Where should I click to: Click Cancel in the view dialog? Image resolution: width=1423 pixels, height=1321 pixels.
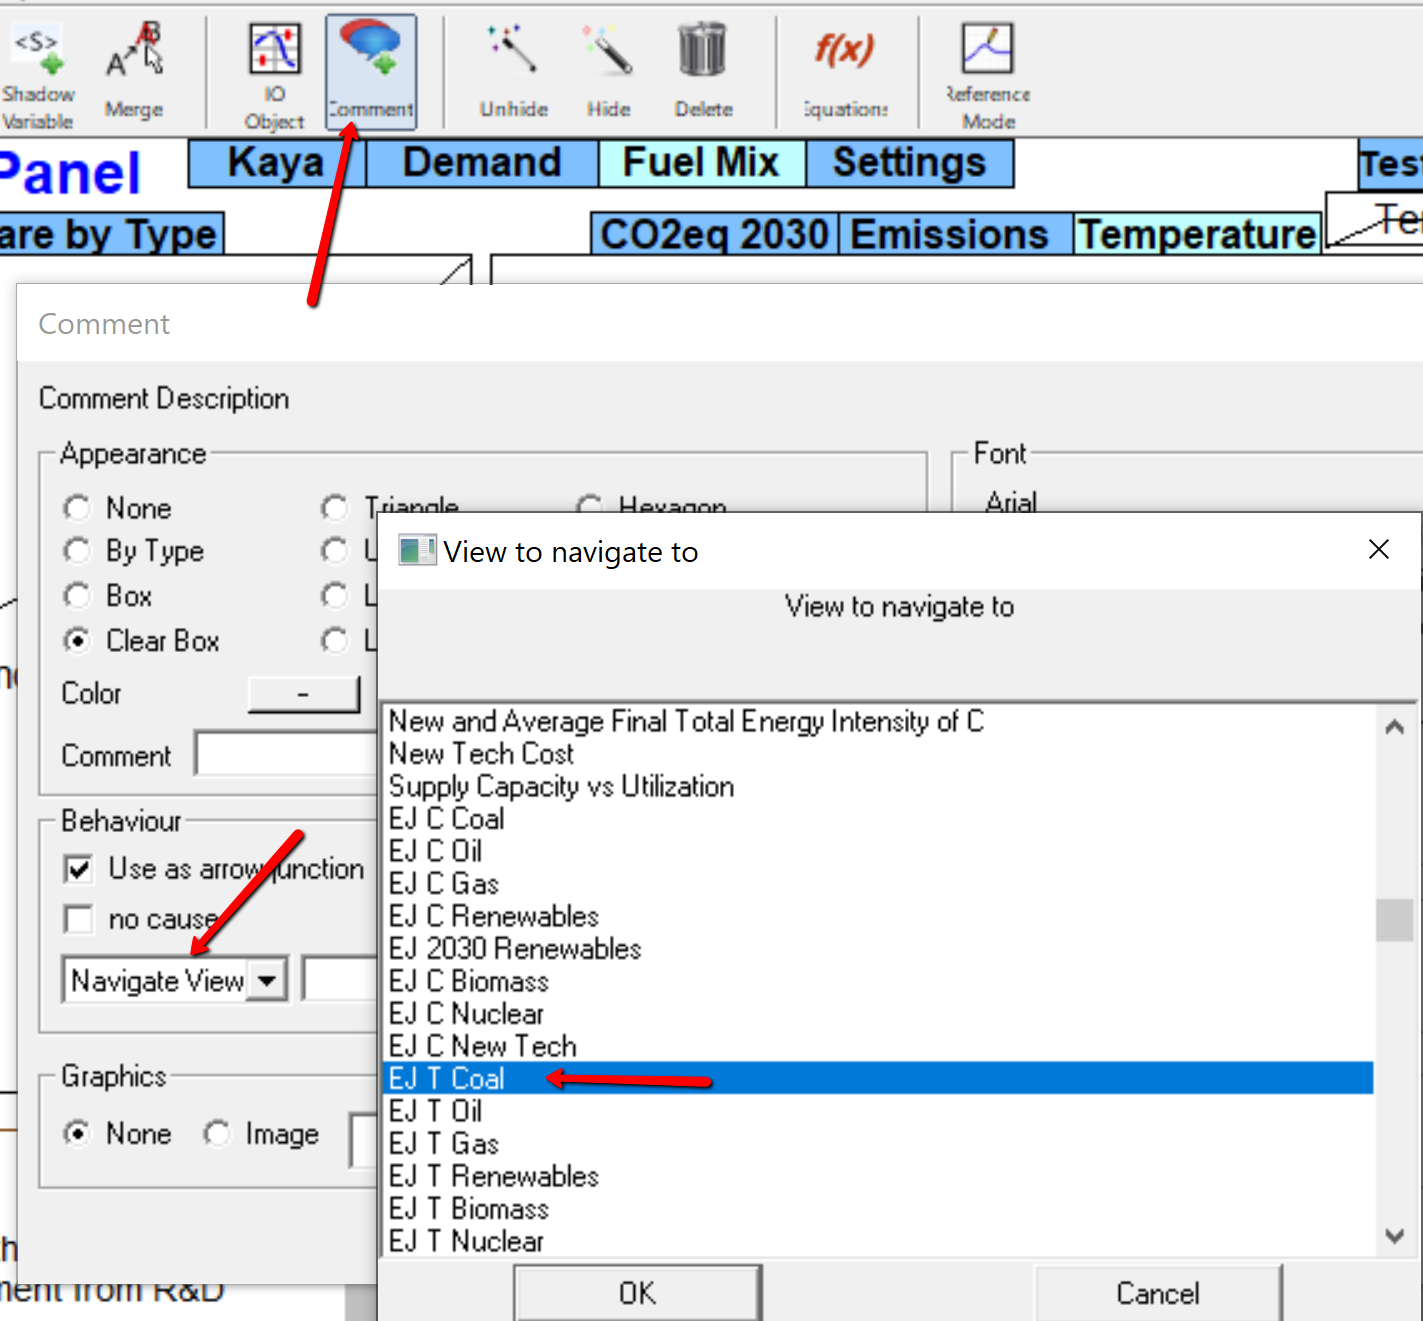(1158, 1293)
